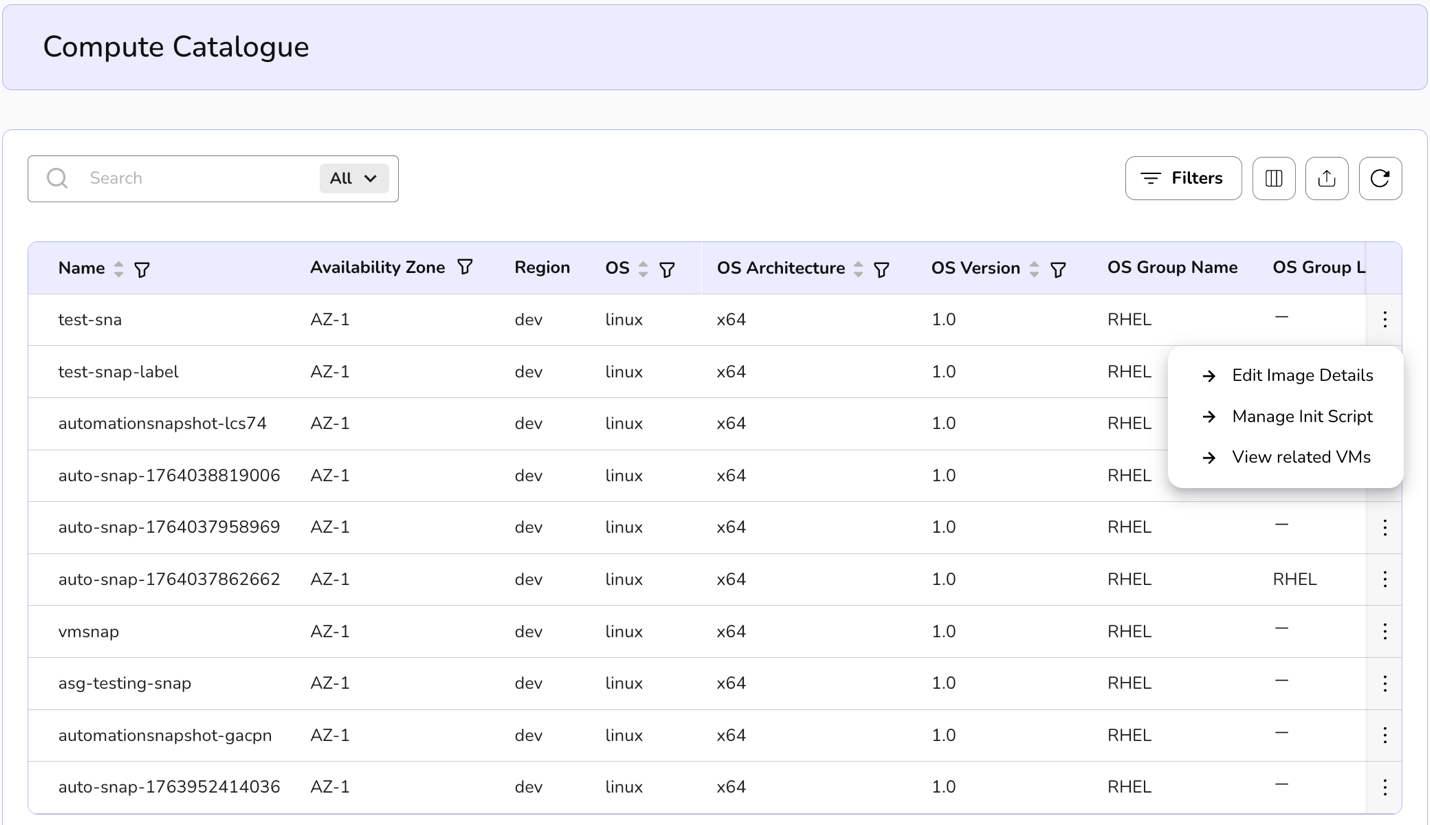
Task: Open the actions menu for vmsnap row
Action: 1384,631
